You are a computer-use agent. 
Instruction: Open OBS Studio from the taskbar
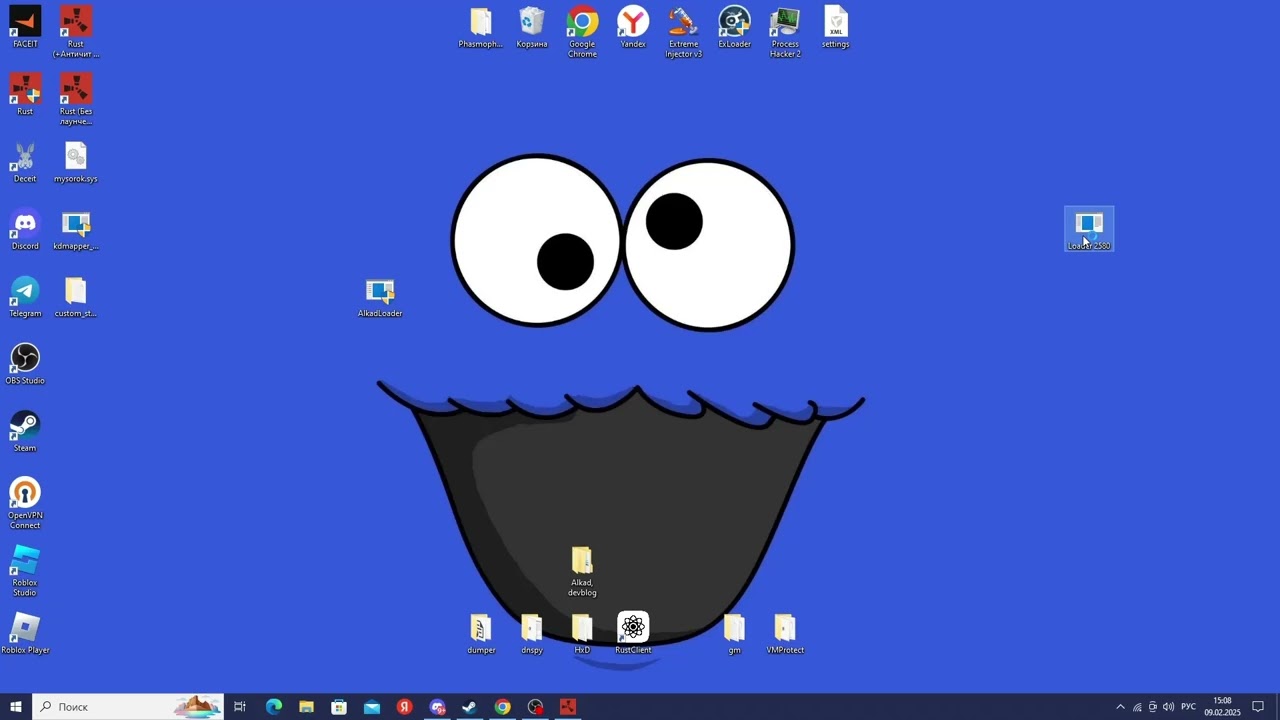[x=536, y=707]
